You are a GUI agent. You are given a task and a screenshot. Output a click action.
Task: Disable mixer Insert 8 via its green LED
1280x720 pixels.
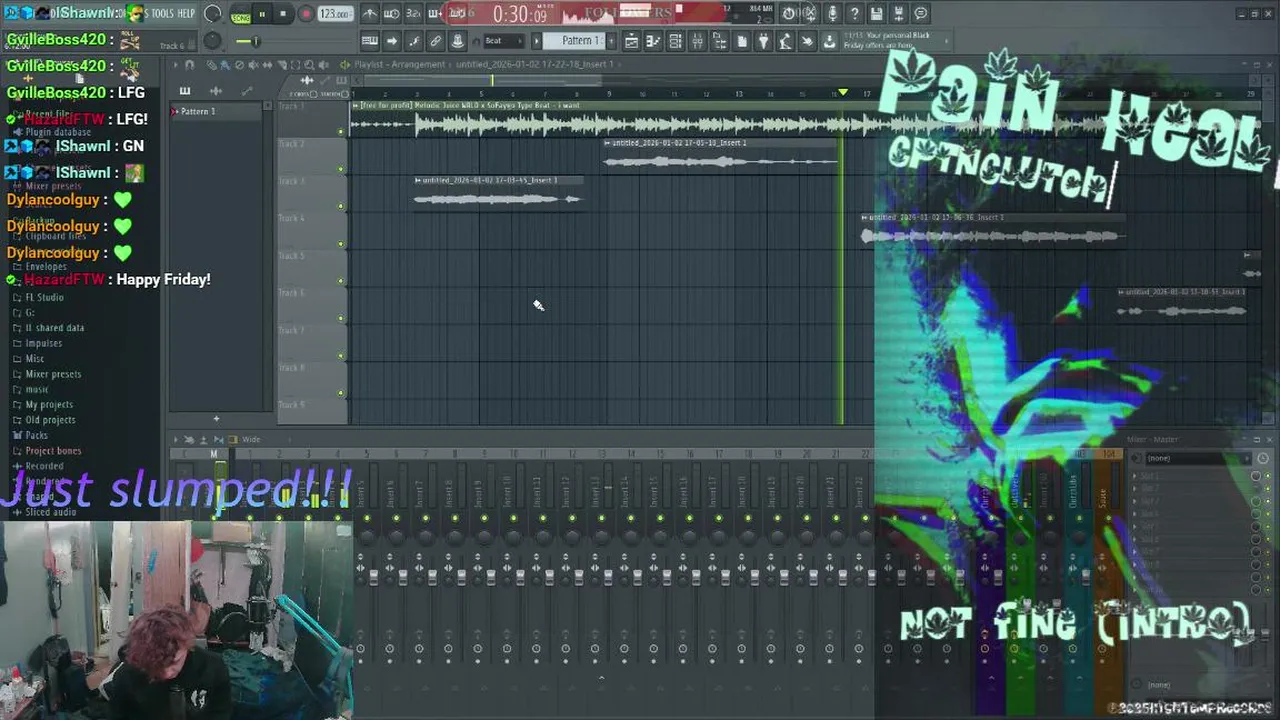(455, 518)
